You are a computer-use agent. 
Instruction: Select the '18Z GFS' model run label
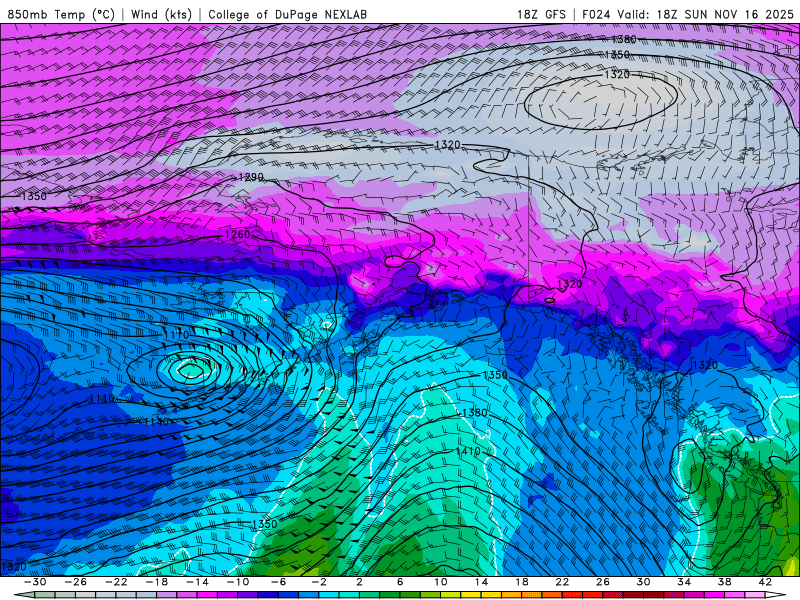pyautogui.click(x=541, y=14)
